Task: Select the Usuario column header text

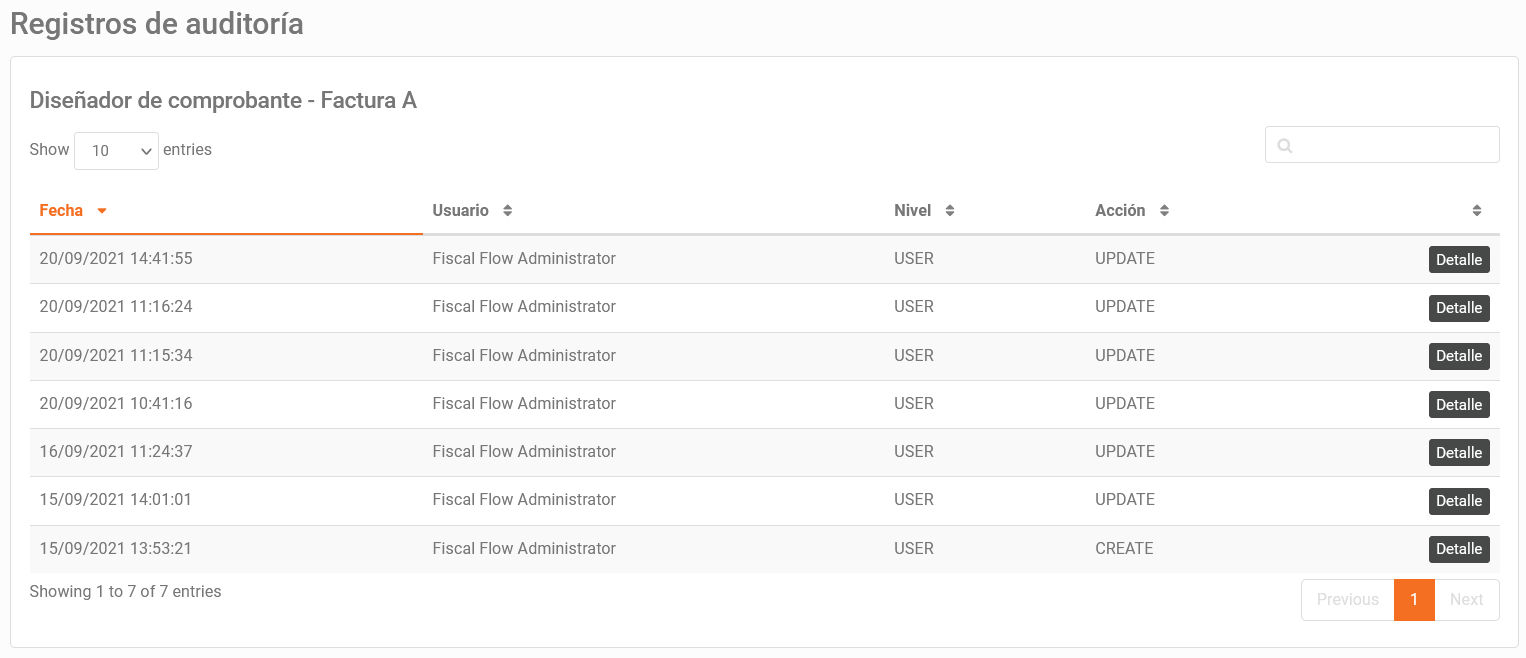Action: (x=460, y=211)
